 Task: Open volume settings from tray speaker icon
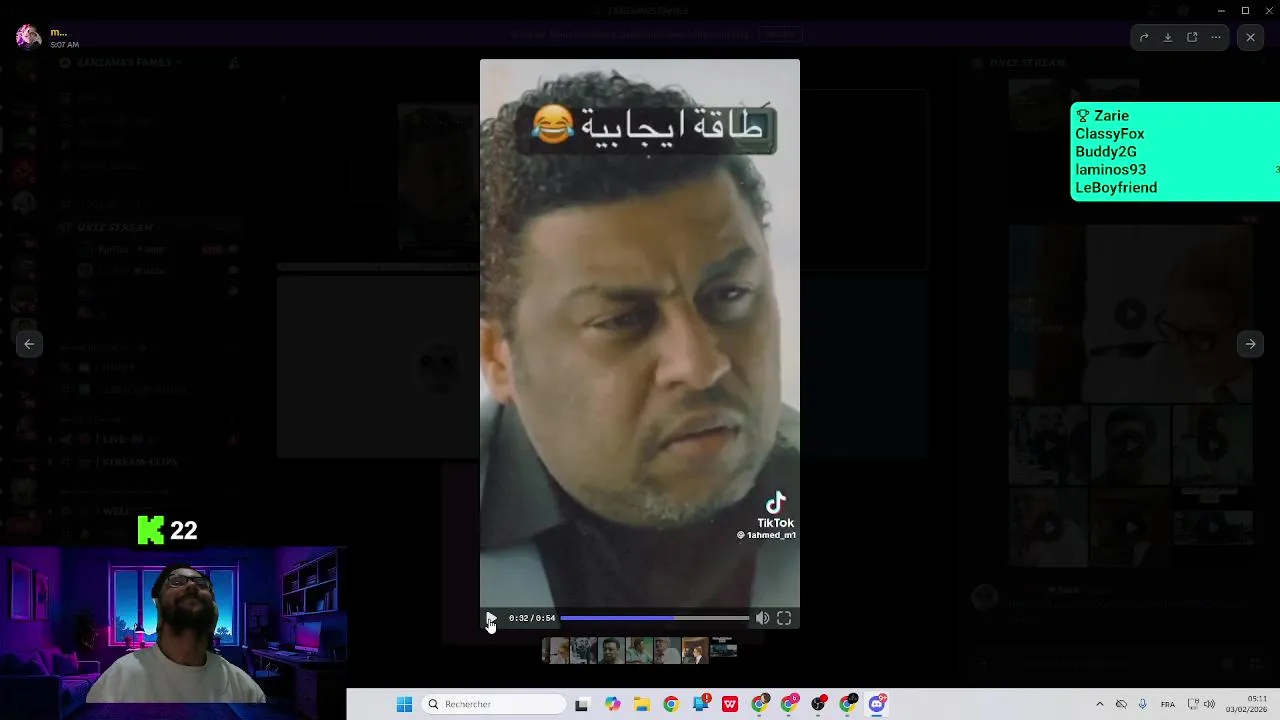[1209, 704]
